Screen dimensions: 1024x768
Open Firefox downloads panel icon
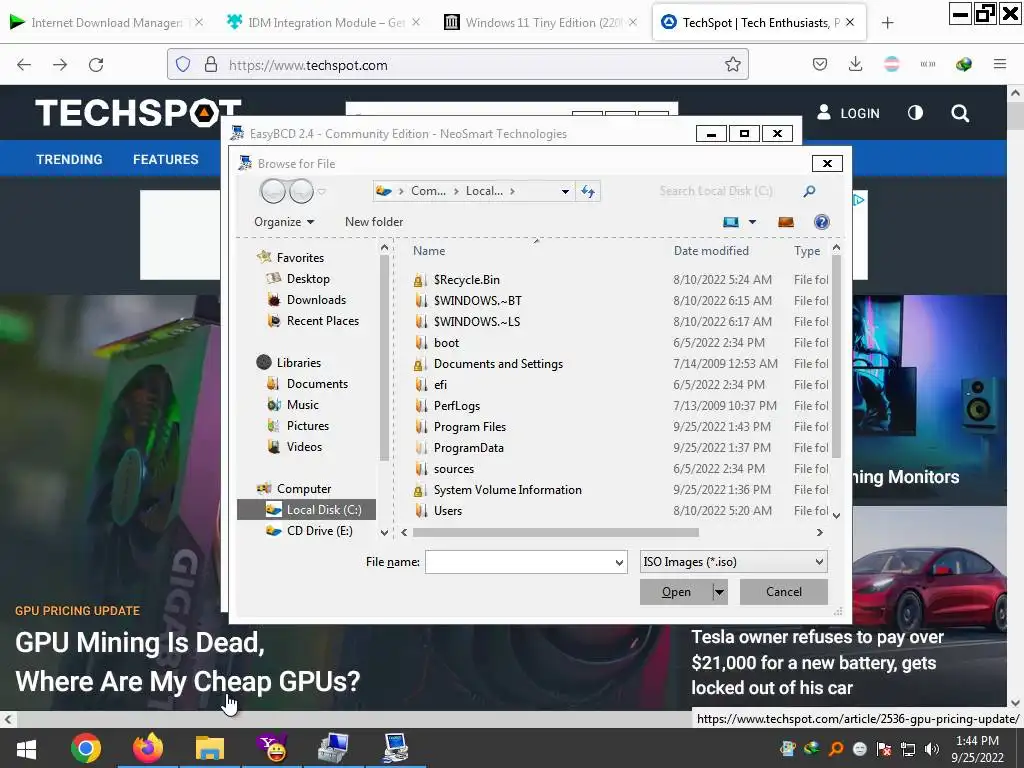[855, 64]
